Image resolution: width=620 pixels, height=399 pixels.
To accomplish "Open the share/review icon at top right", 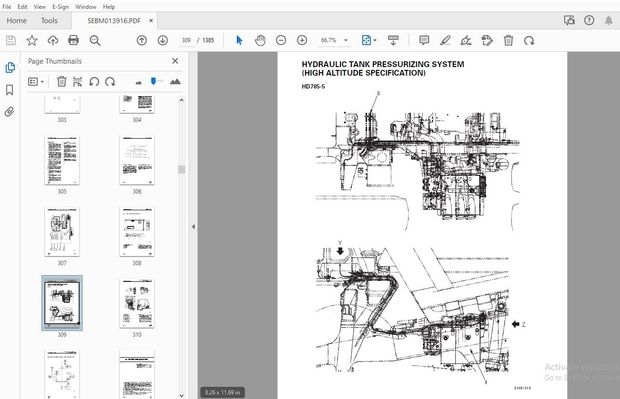I will [569, 21].
